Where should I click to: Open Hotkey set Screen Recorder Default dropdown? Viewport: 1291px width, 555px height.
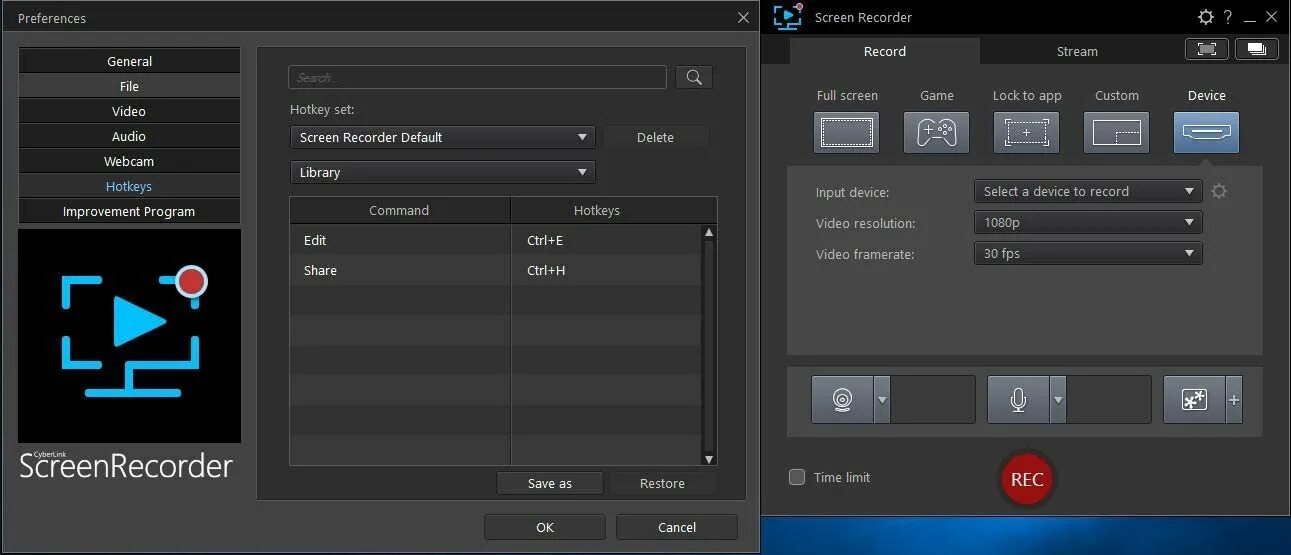click(443, 137)
